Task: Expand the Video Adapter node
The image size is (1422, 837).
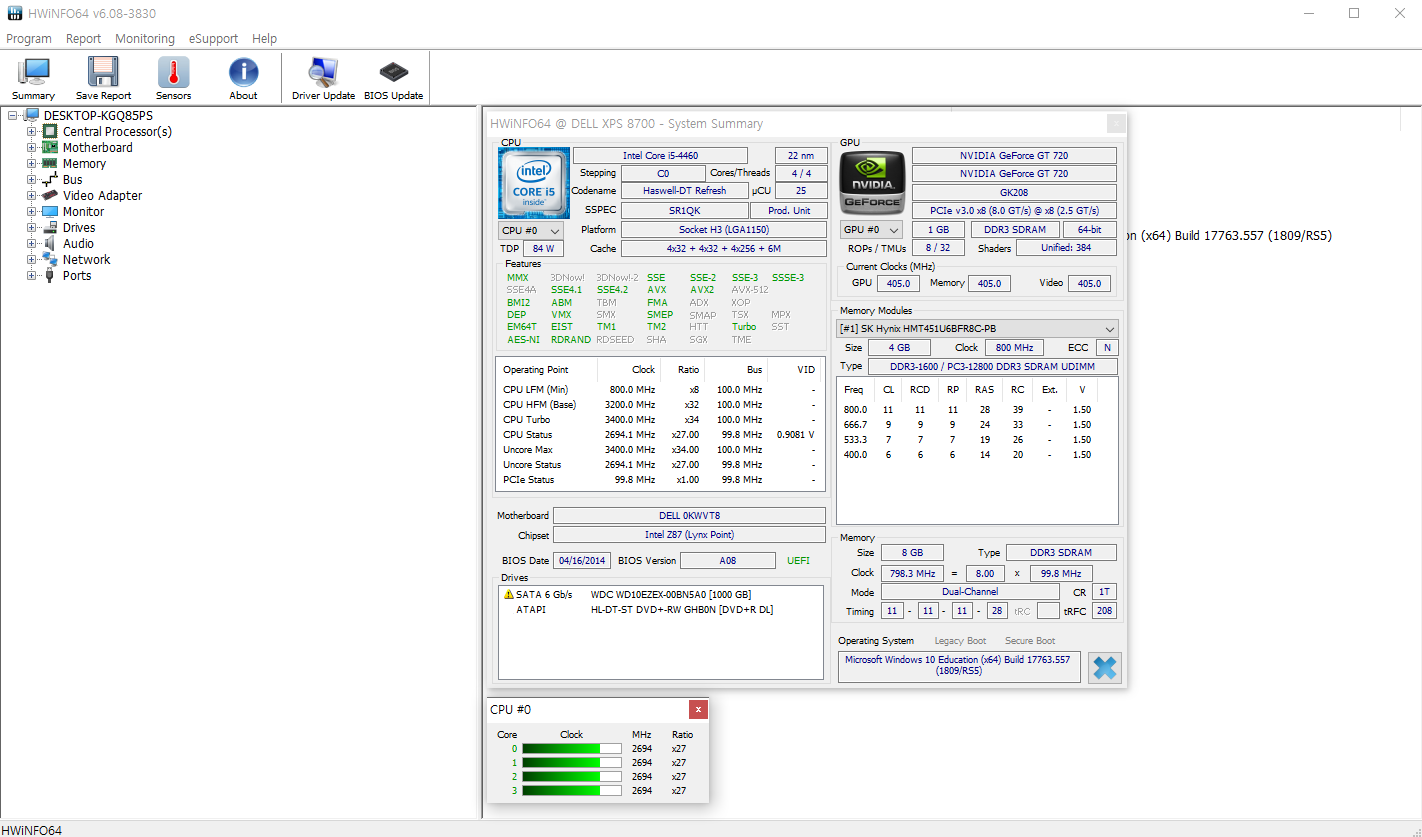Action: (31, 195)
